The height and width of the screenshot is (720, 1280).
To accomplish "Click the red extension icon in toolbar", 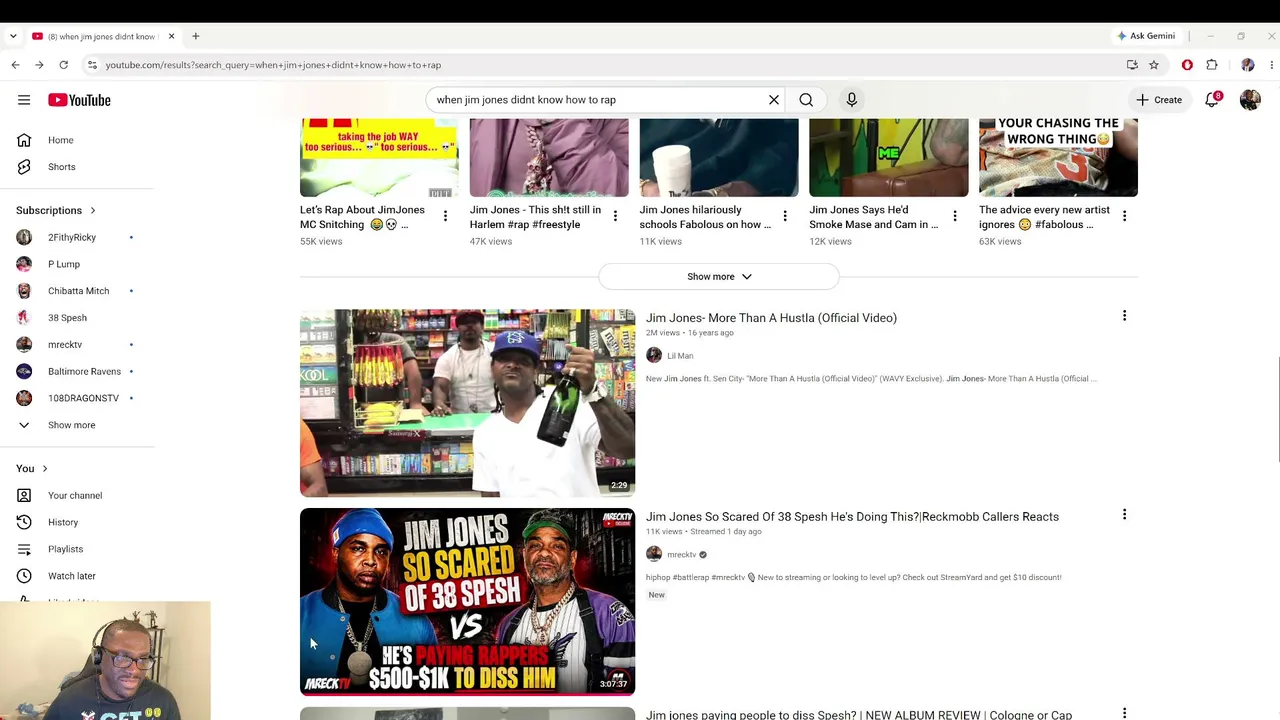I will tap(1187, 65).
